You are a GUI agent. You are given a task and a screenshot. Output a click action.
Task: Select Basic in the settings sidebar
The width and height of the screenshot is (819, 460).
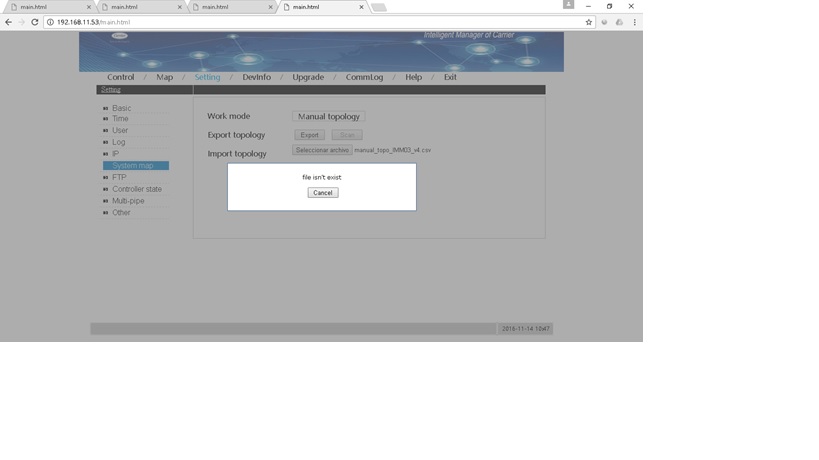click(121, 108)
